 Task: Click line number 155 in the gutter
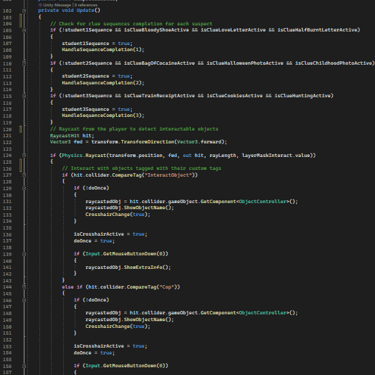(x=7, y=359)
